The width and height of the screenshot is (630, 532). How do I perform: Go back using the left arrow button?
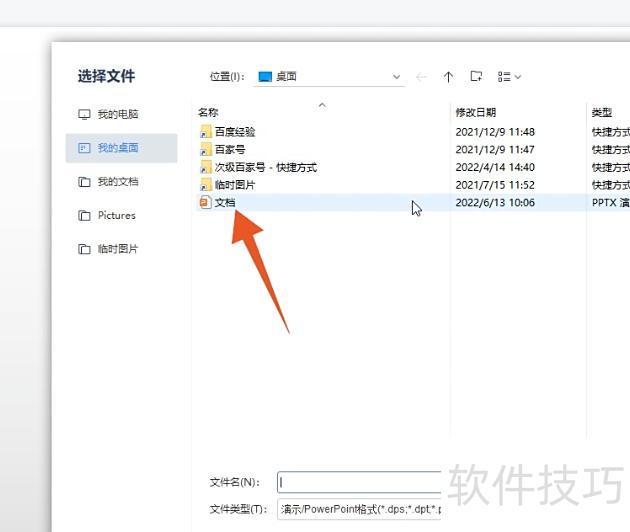coord(421,76)
